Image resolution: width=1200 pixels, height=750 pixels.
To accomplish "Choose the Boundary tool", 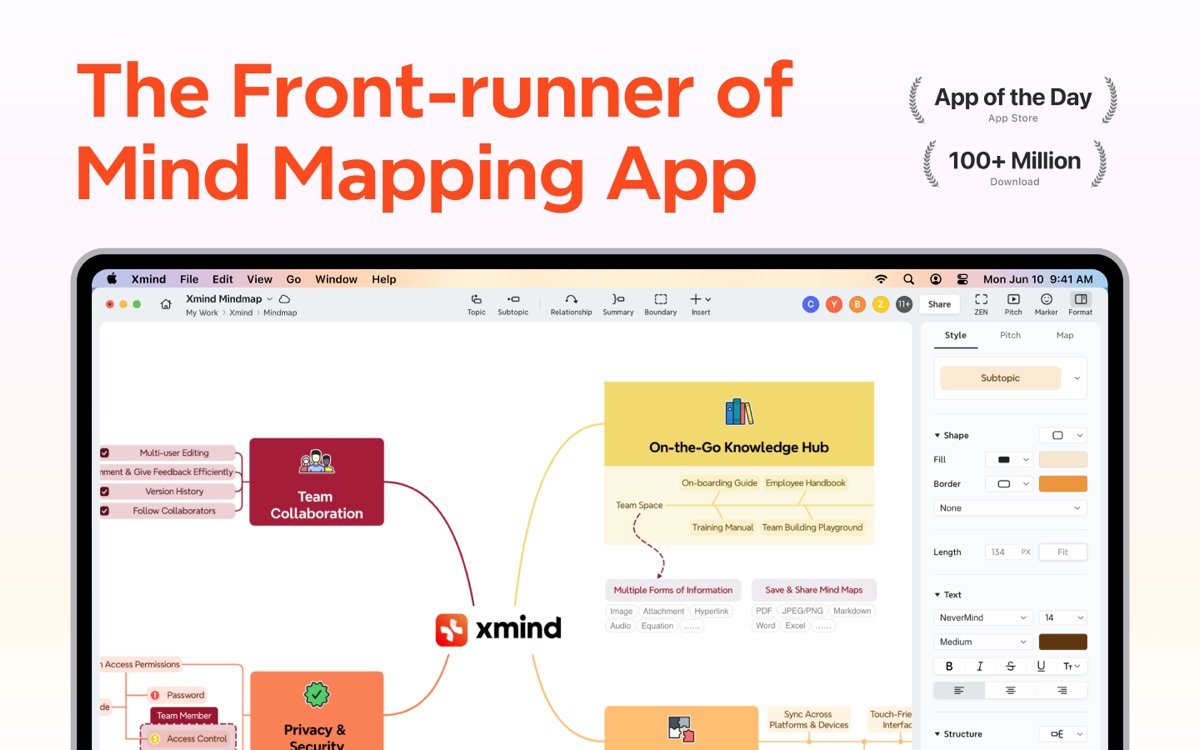I will (x=660, y=300).
